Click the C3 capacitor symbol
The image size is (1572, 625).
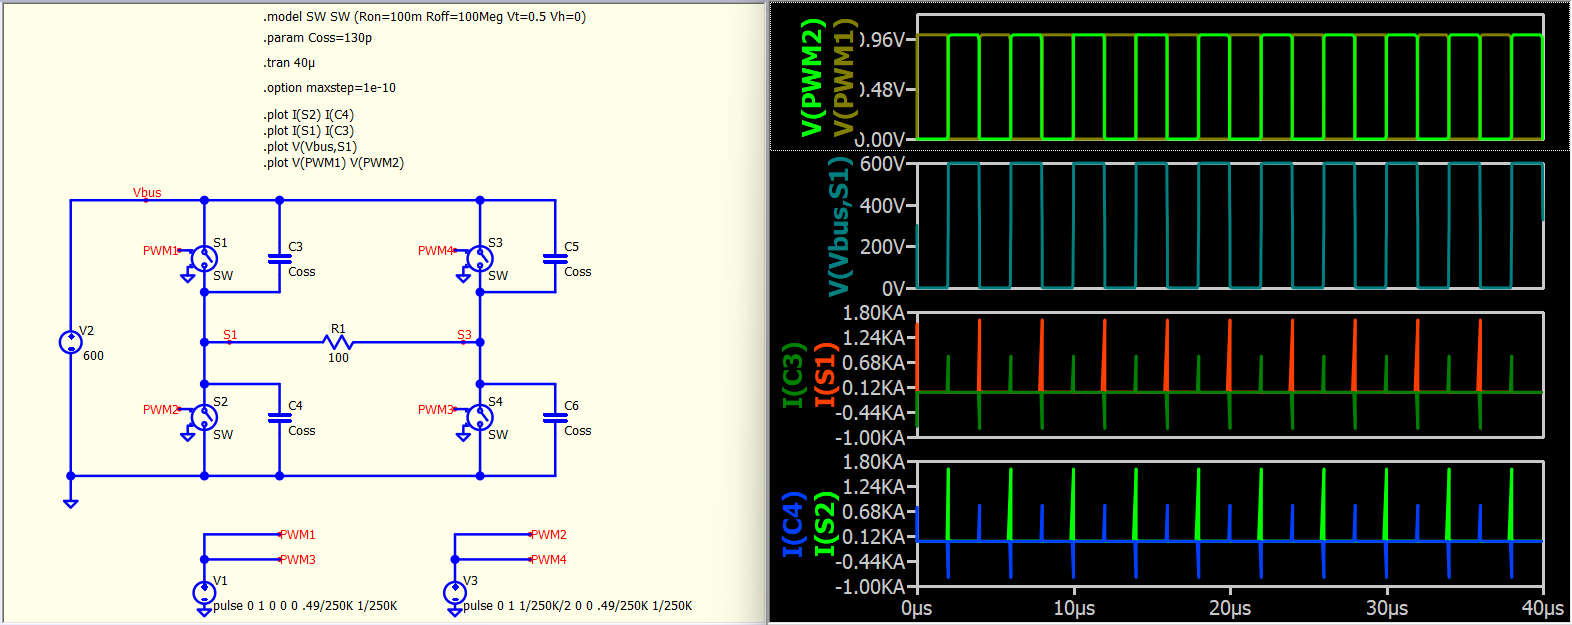pos(280,258)
